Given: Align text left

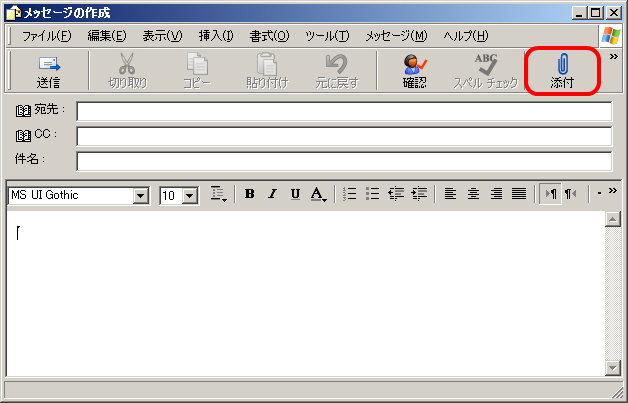Looking at the screenshot, I should (x=450, y=194).
